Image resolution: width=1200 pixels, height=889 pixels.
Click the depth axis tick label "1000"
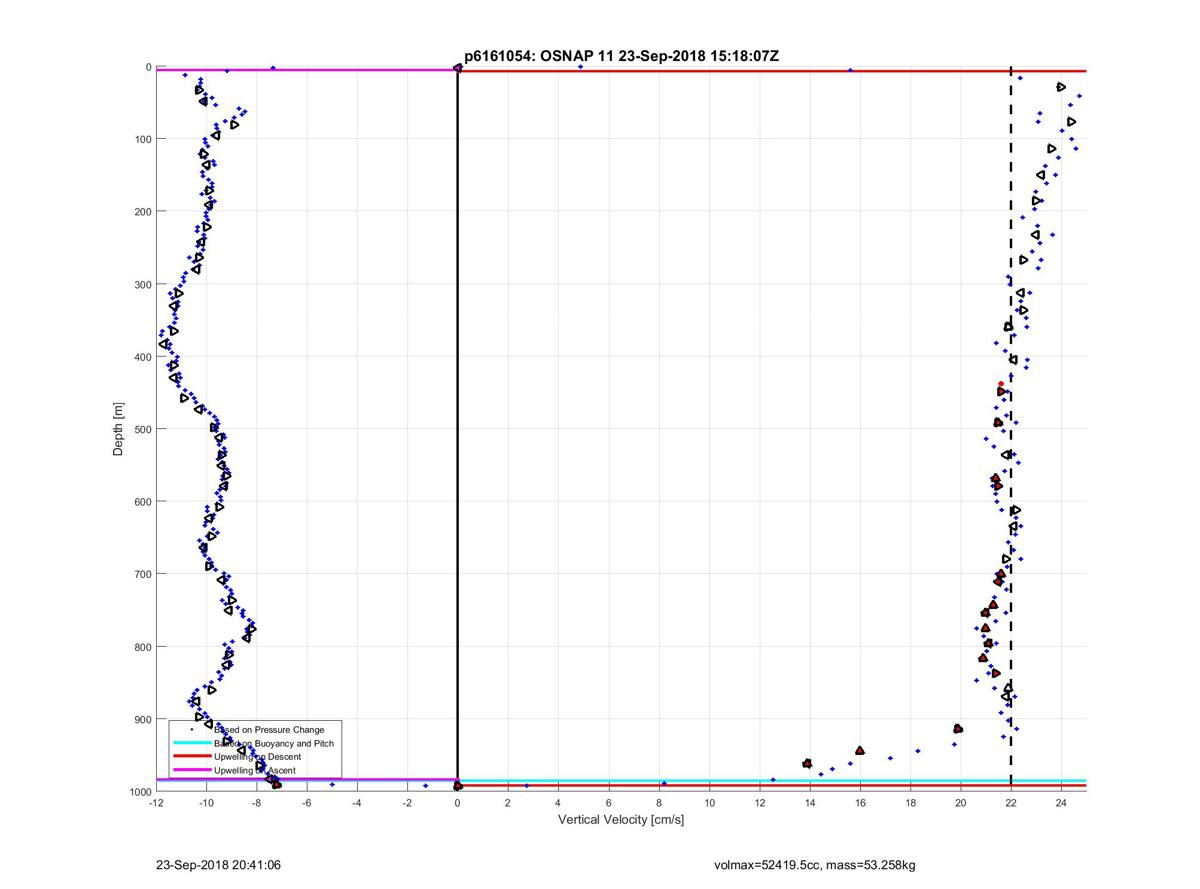tap(140, 792)
